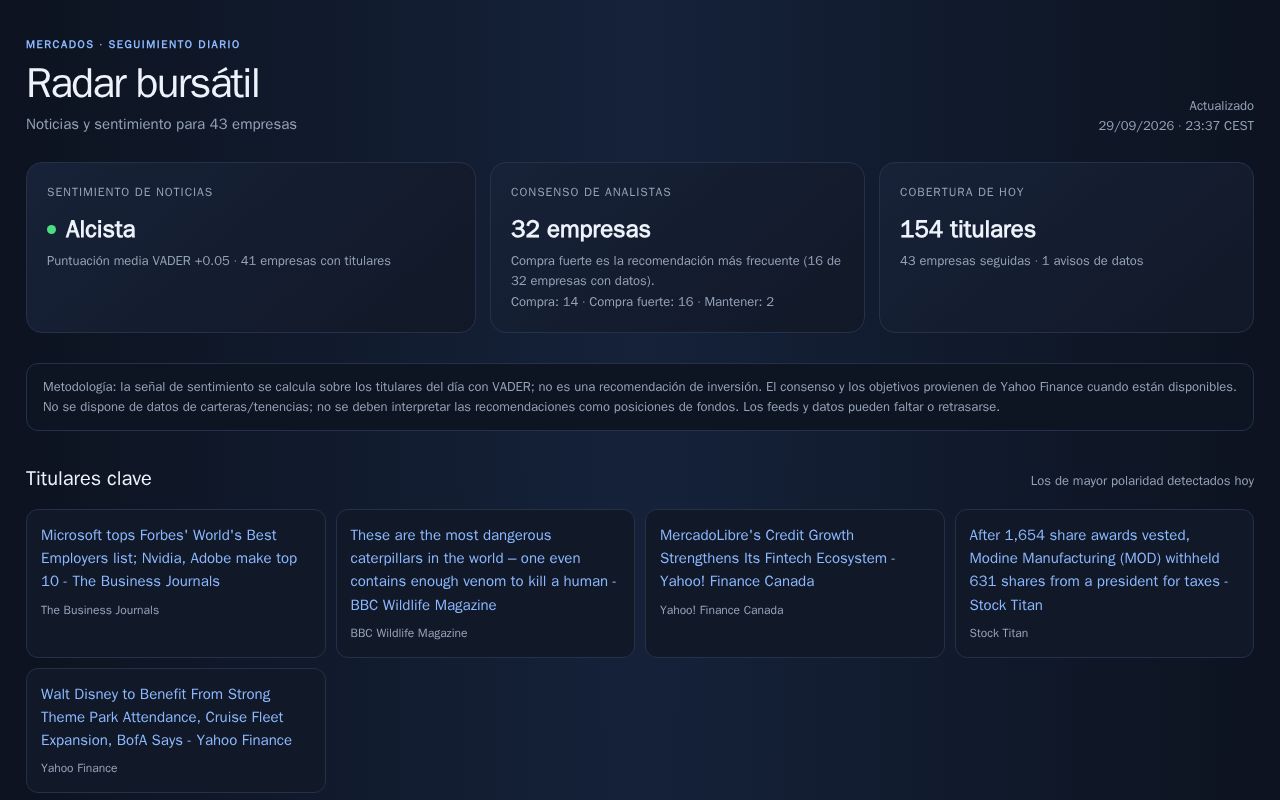Screen dimensions: 1280x800
Task: Click the Metodología disclaimer paragraph
Action: tap(640, 397)
